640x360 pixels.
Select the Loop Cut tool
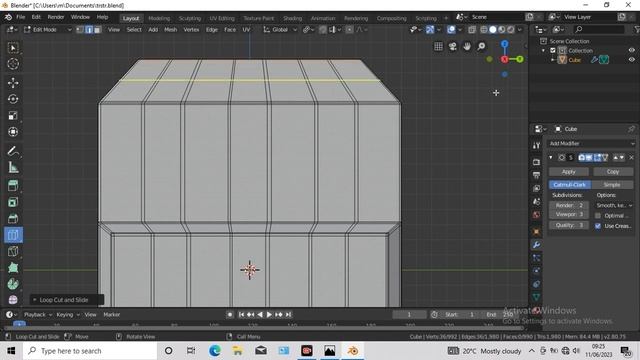pos(13,235)
